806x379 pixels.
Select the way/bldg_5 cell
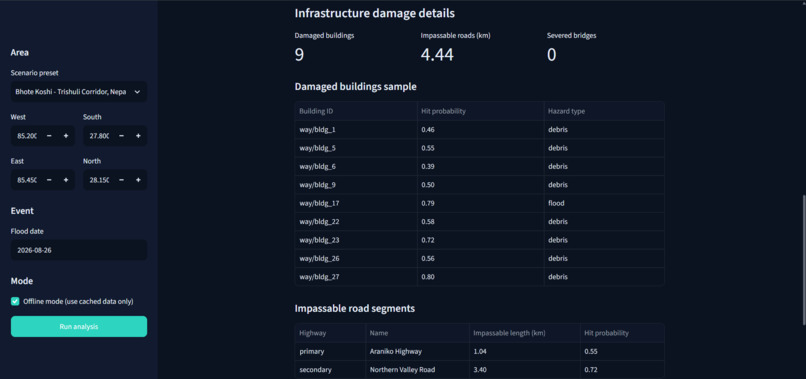[356, 148]
